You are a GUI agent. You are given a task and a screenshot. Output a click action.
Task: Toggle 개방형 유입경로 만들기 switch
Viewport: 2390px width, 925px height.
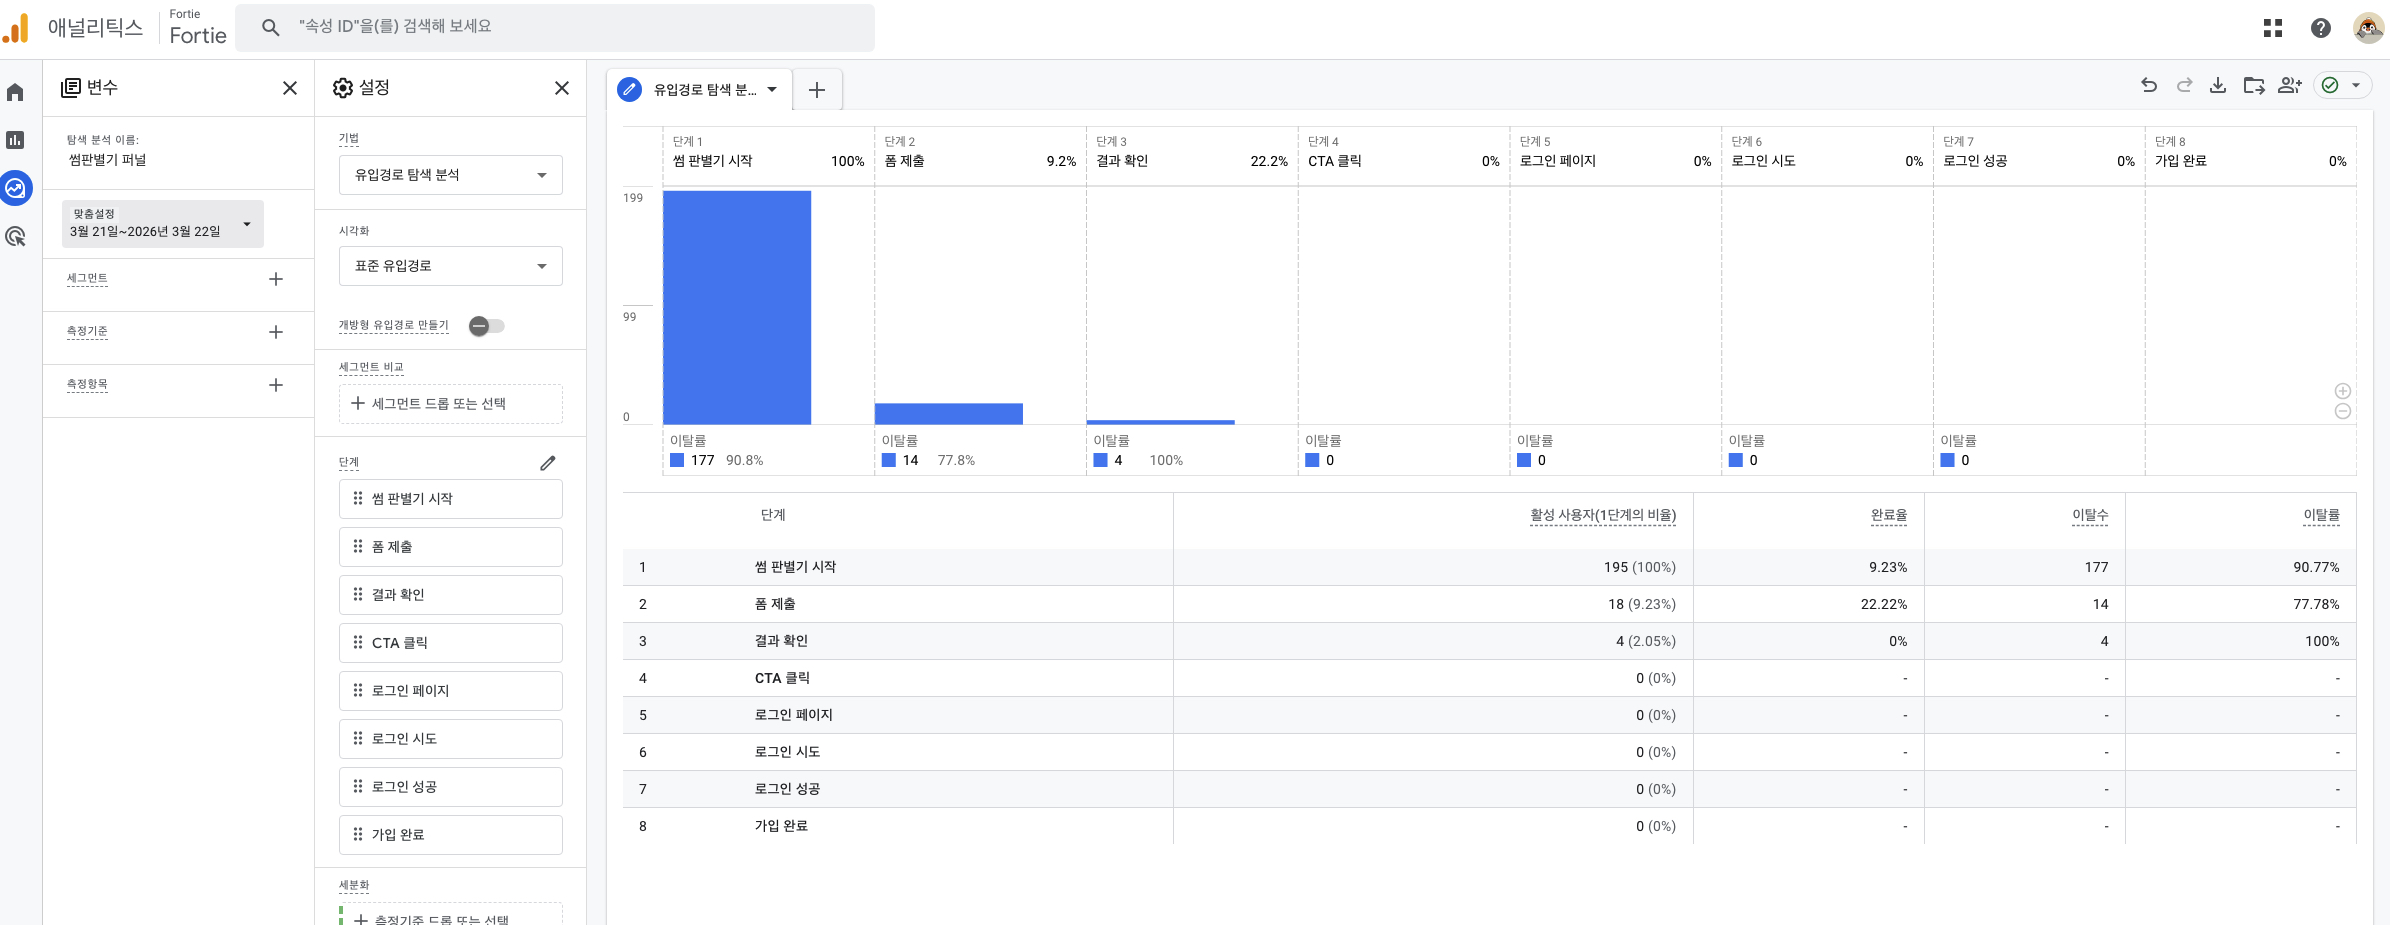487,326
